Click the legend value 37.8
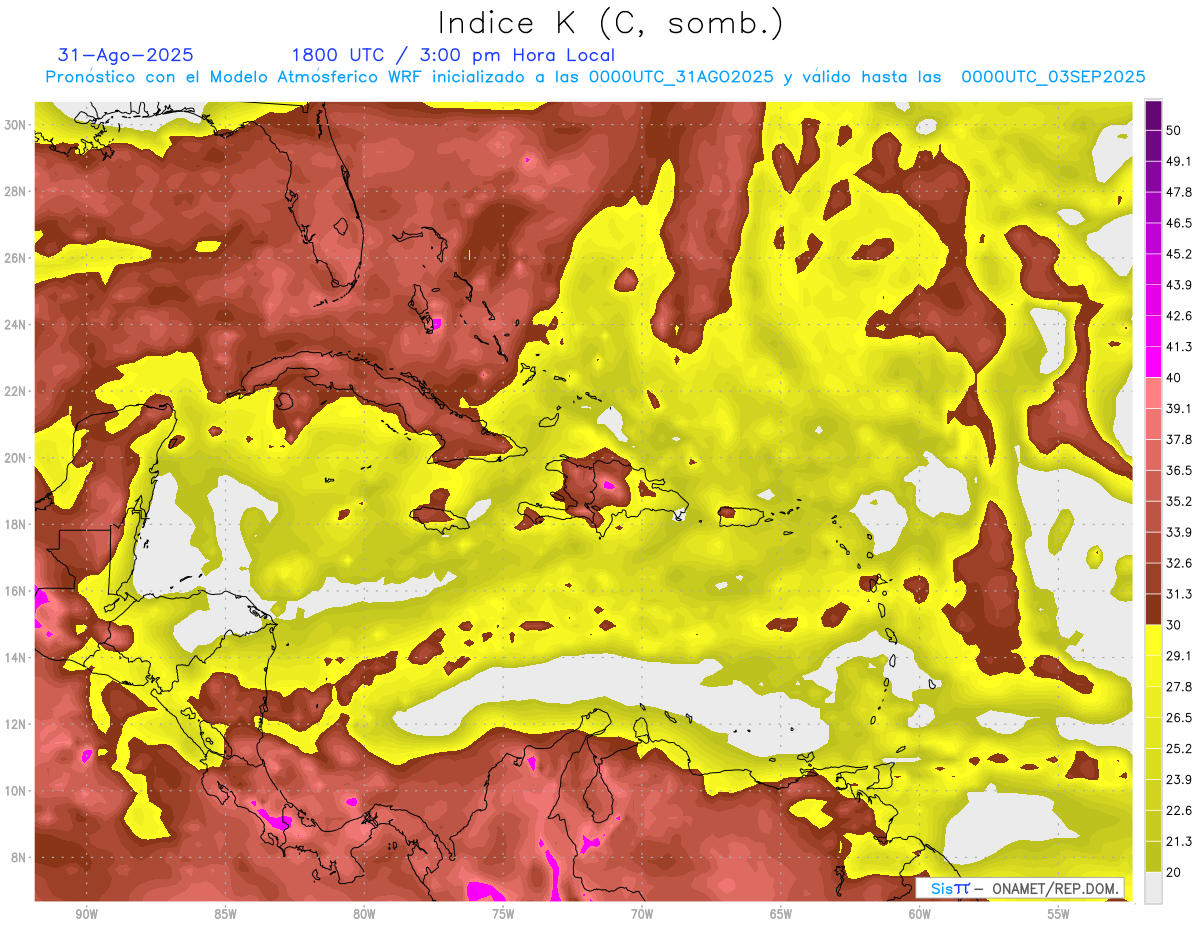This screenshot has height=927, width=1200. tap(1178, 439)
